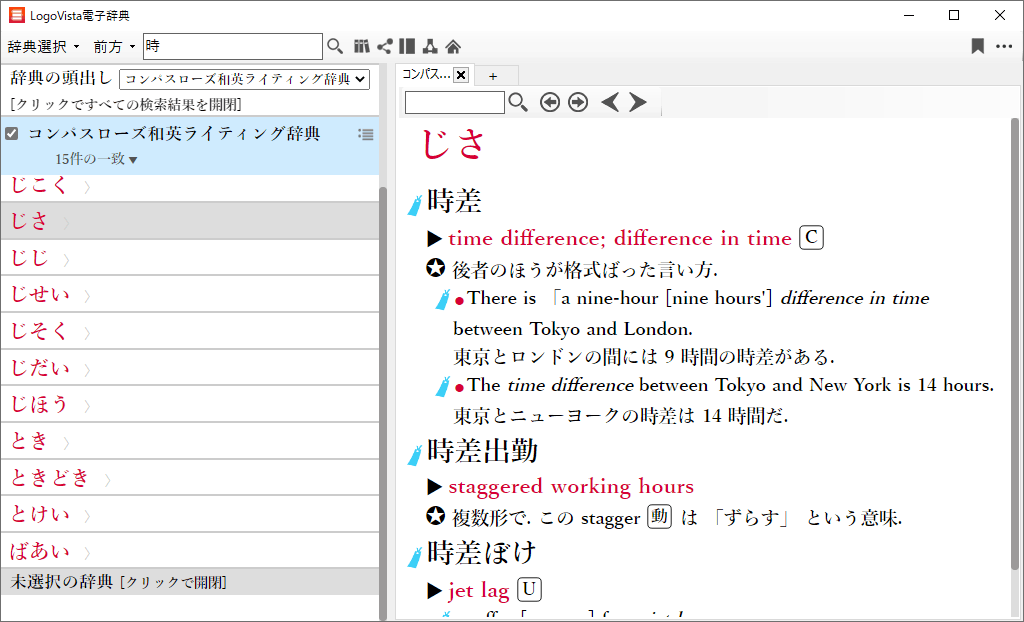Screen dimensions: 1024x622
Task: Click the note 後者のほうが格式ばった言い方
Action: (585, 269)
